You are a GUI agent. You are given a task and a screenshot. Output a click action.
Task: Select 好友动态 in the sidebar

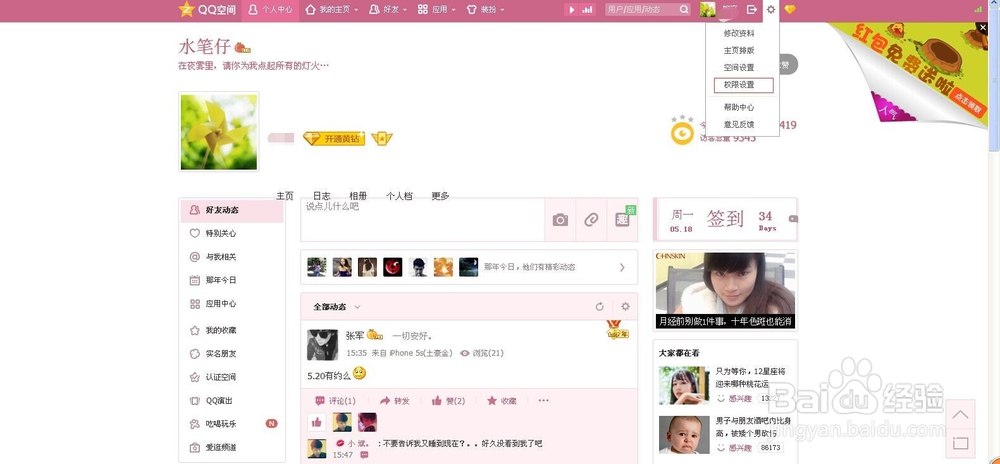click(x=232, y=210)
